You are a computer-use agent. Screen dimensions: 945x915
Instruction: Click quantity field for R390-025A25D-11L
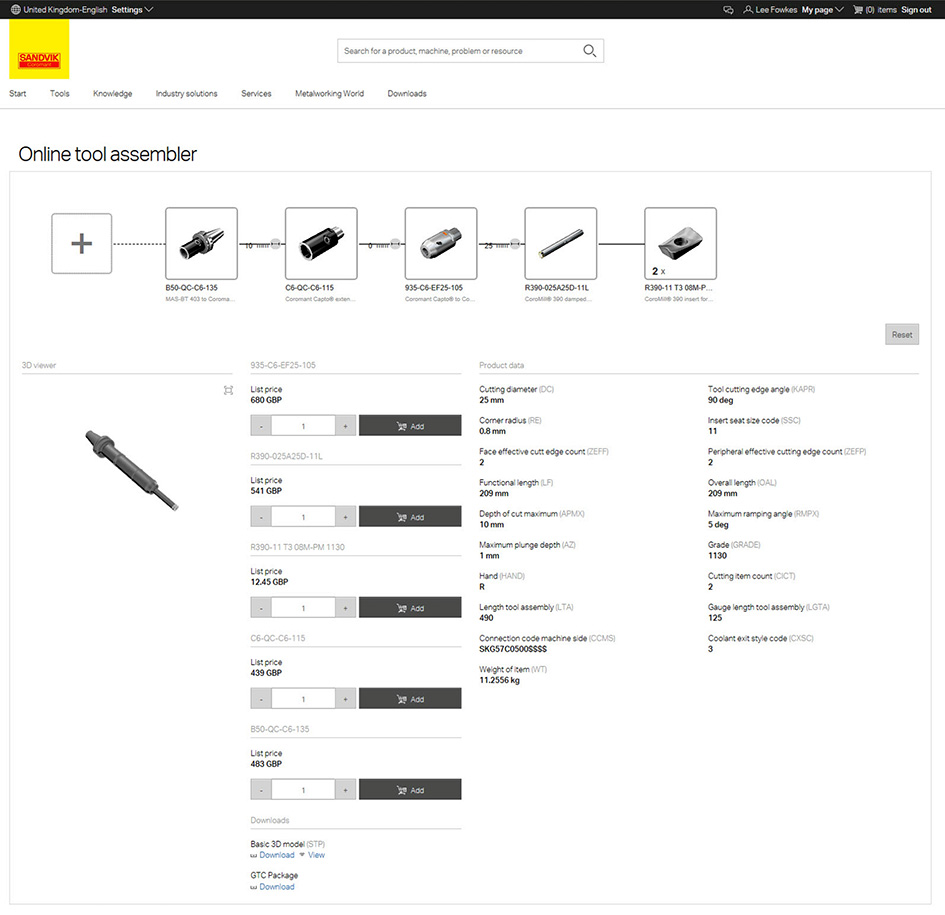pyautogui.click(x=303, y=517)
